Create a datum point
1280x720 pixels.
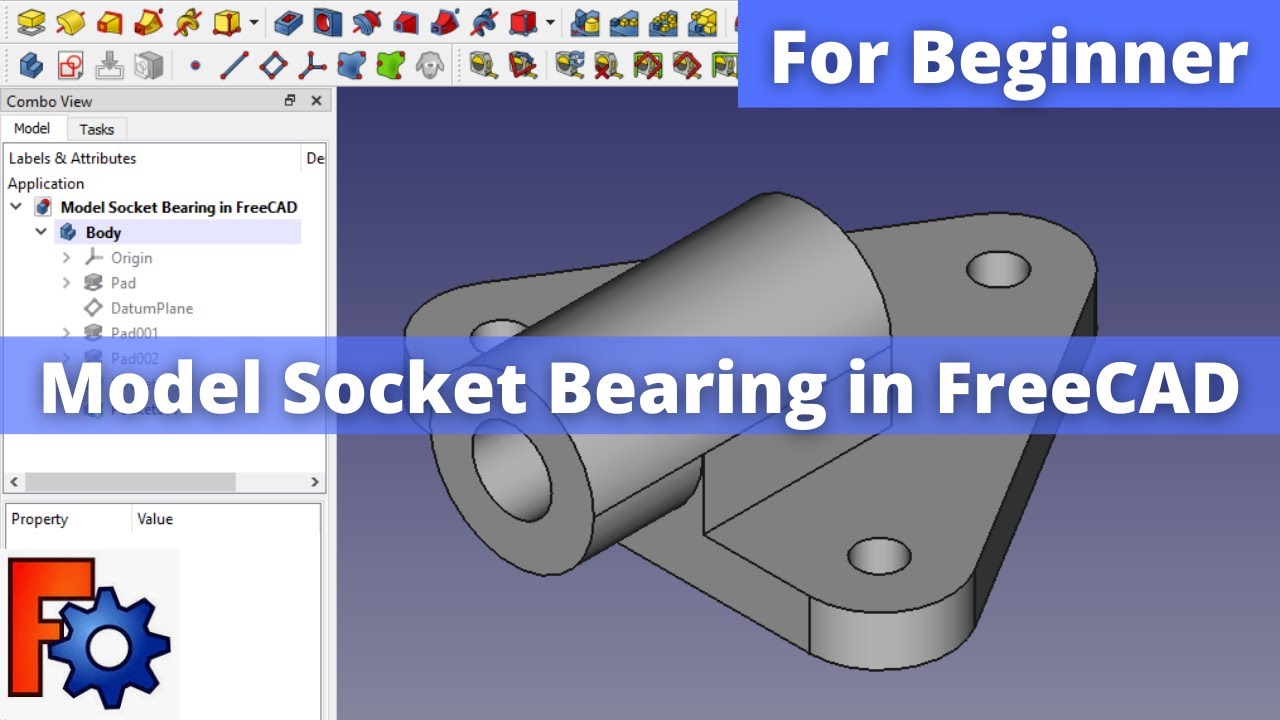[195, 67]
